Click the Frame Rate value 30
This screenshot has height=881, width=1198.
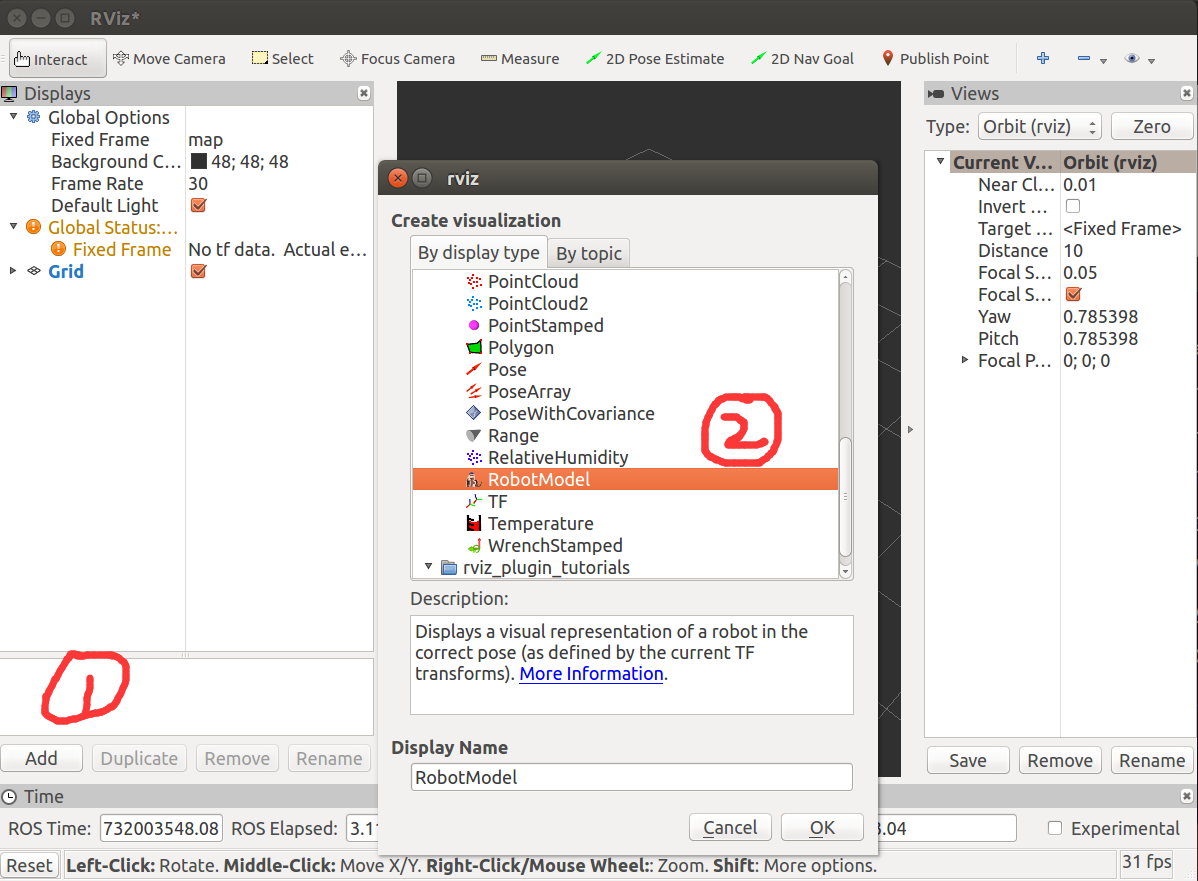(x=198, y=183)
